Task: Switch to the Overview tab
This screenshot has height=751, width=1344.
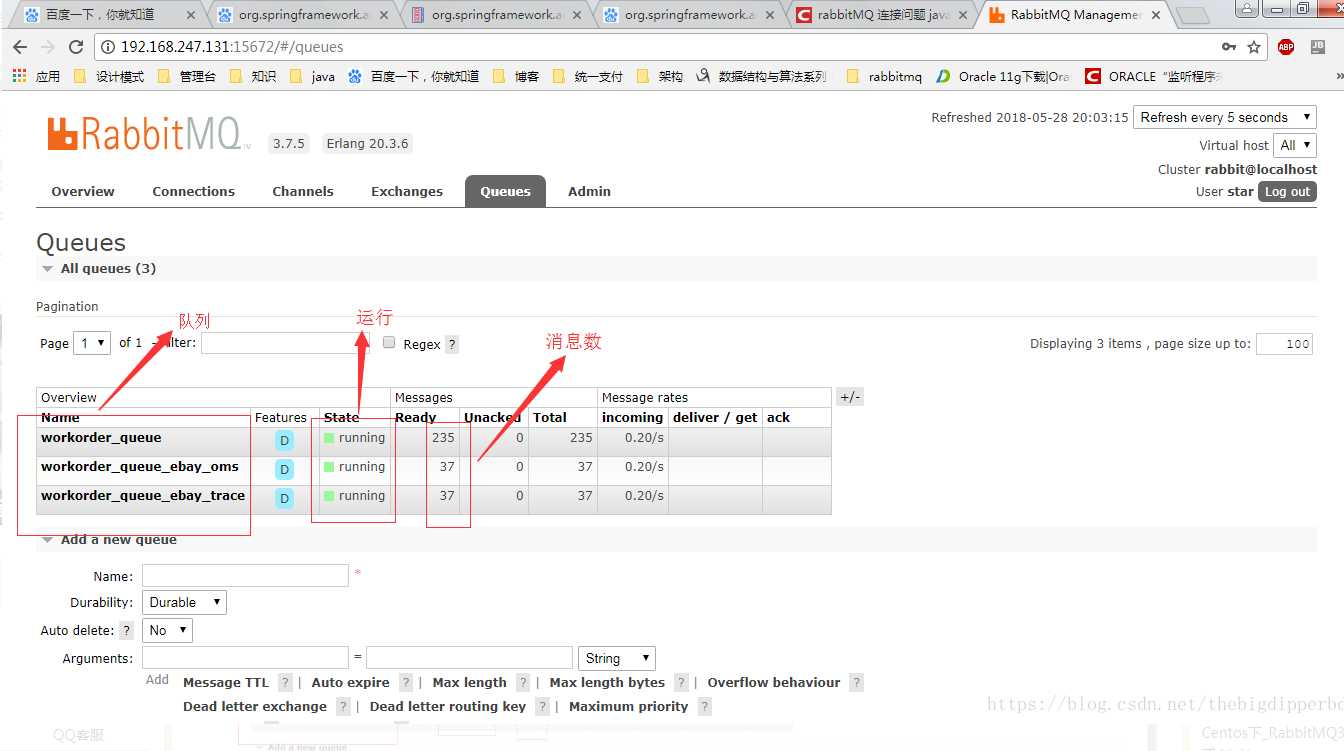Action: point(83,192)
